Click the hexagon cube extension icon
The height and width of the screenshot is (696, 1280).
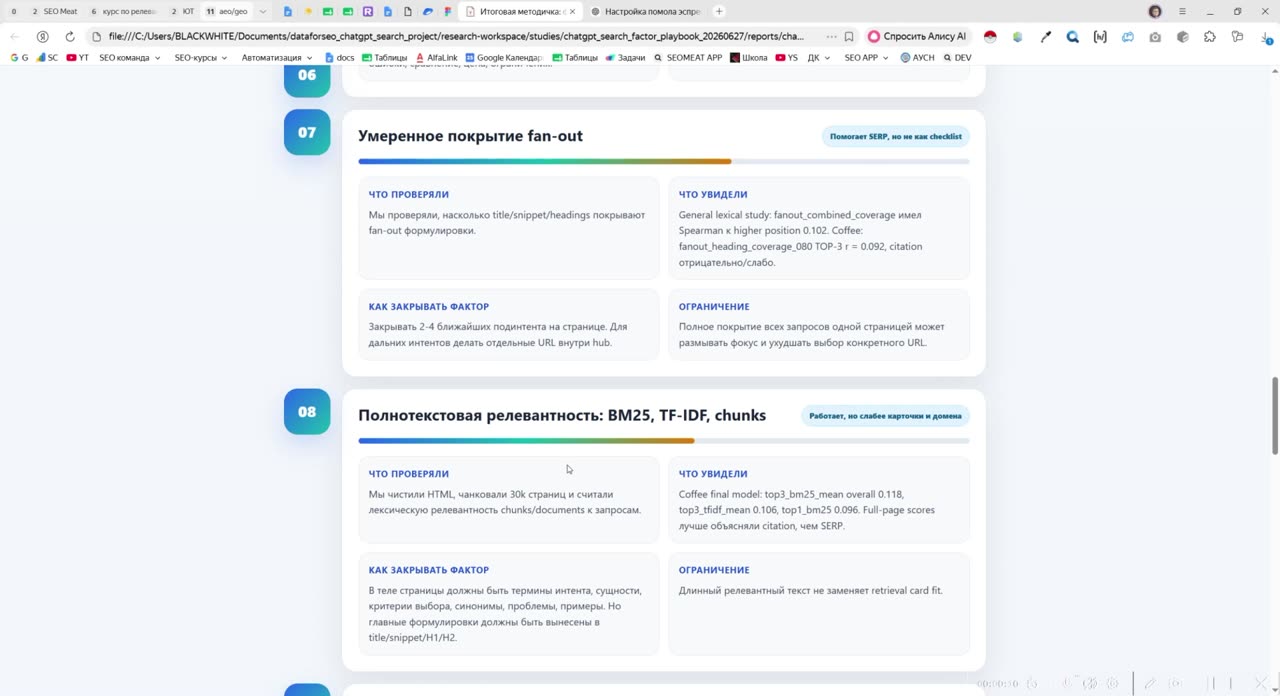[1018, 37]
